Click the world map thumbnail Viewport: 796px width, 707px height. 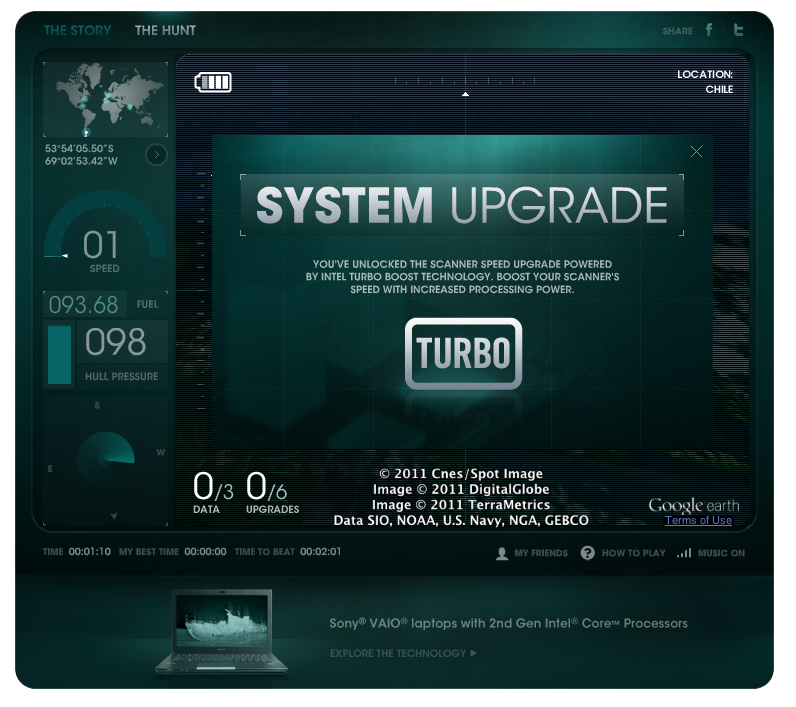coord(105,99)
